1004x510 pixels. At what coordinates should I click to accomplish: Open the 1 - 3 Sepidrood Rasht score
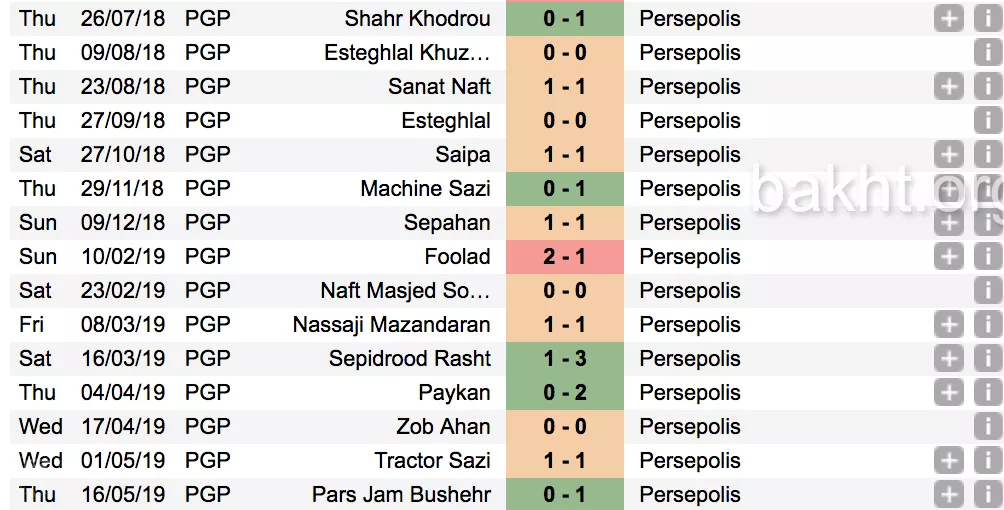pos(565,359)
